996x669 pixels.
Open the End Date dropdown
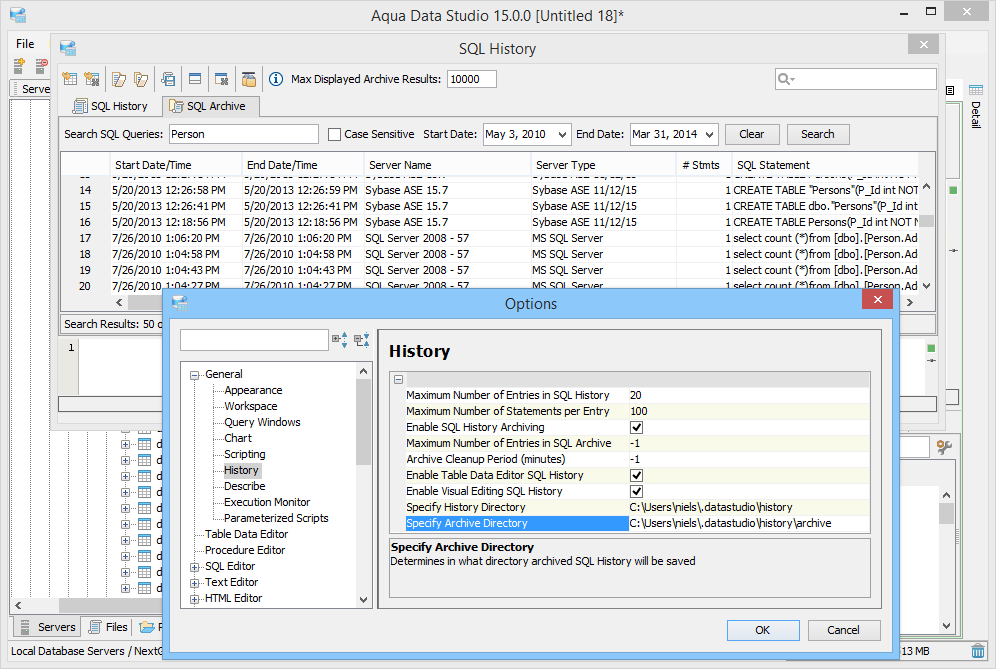click(x=710, y=135)
